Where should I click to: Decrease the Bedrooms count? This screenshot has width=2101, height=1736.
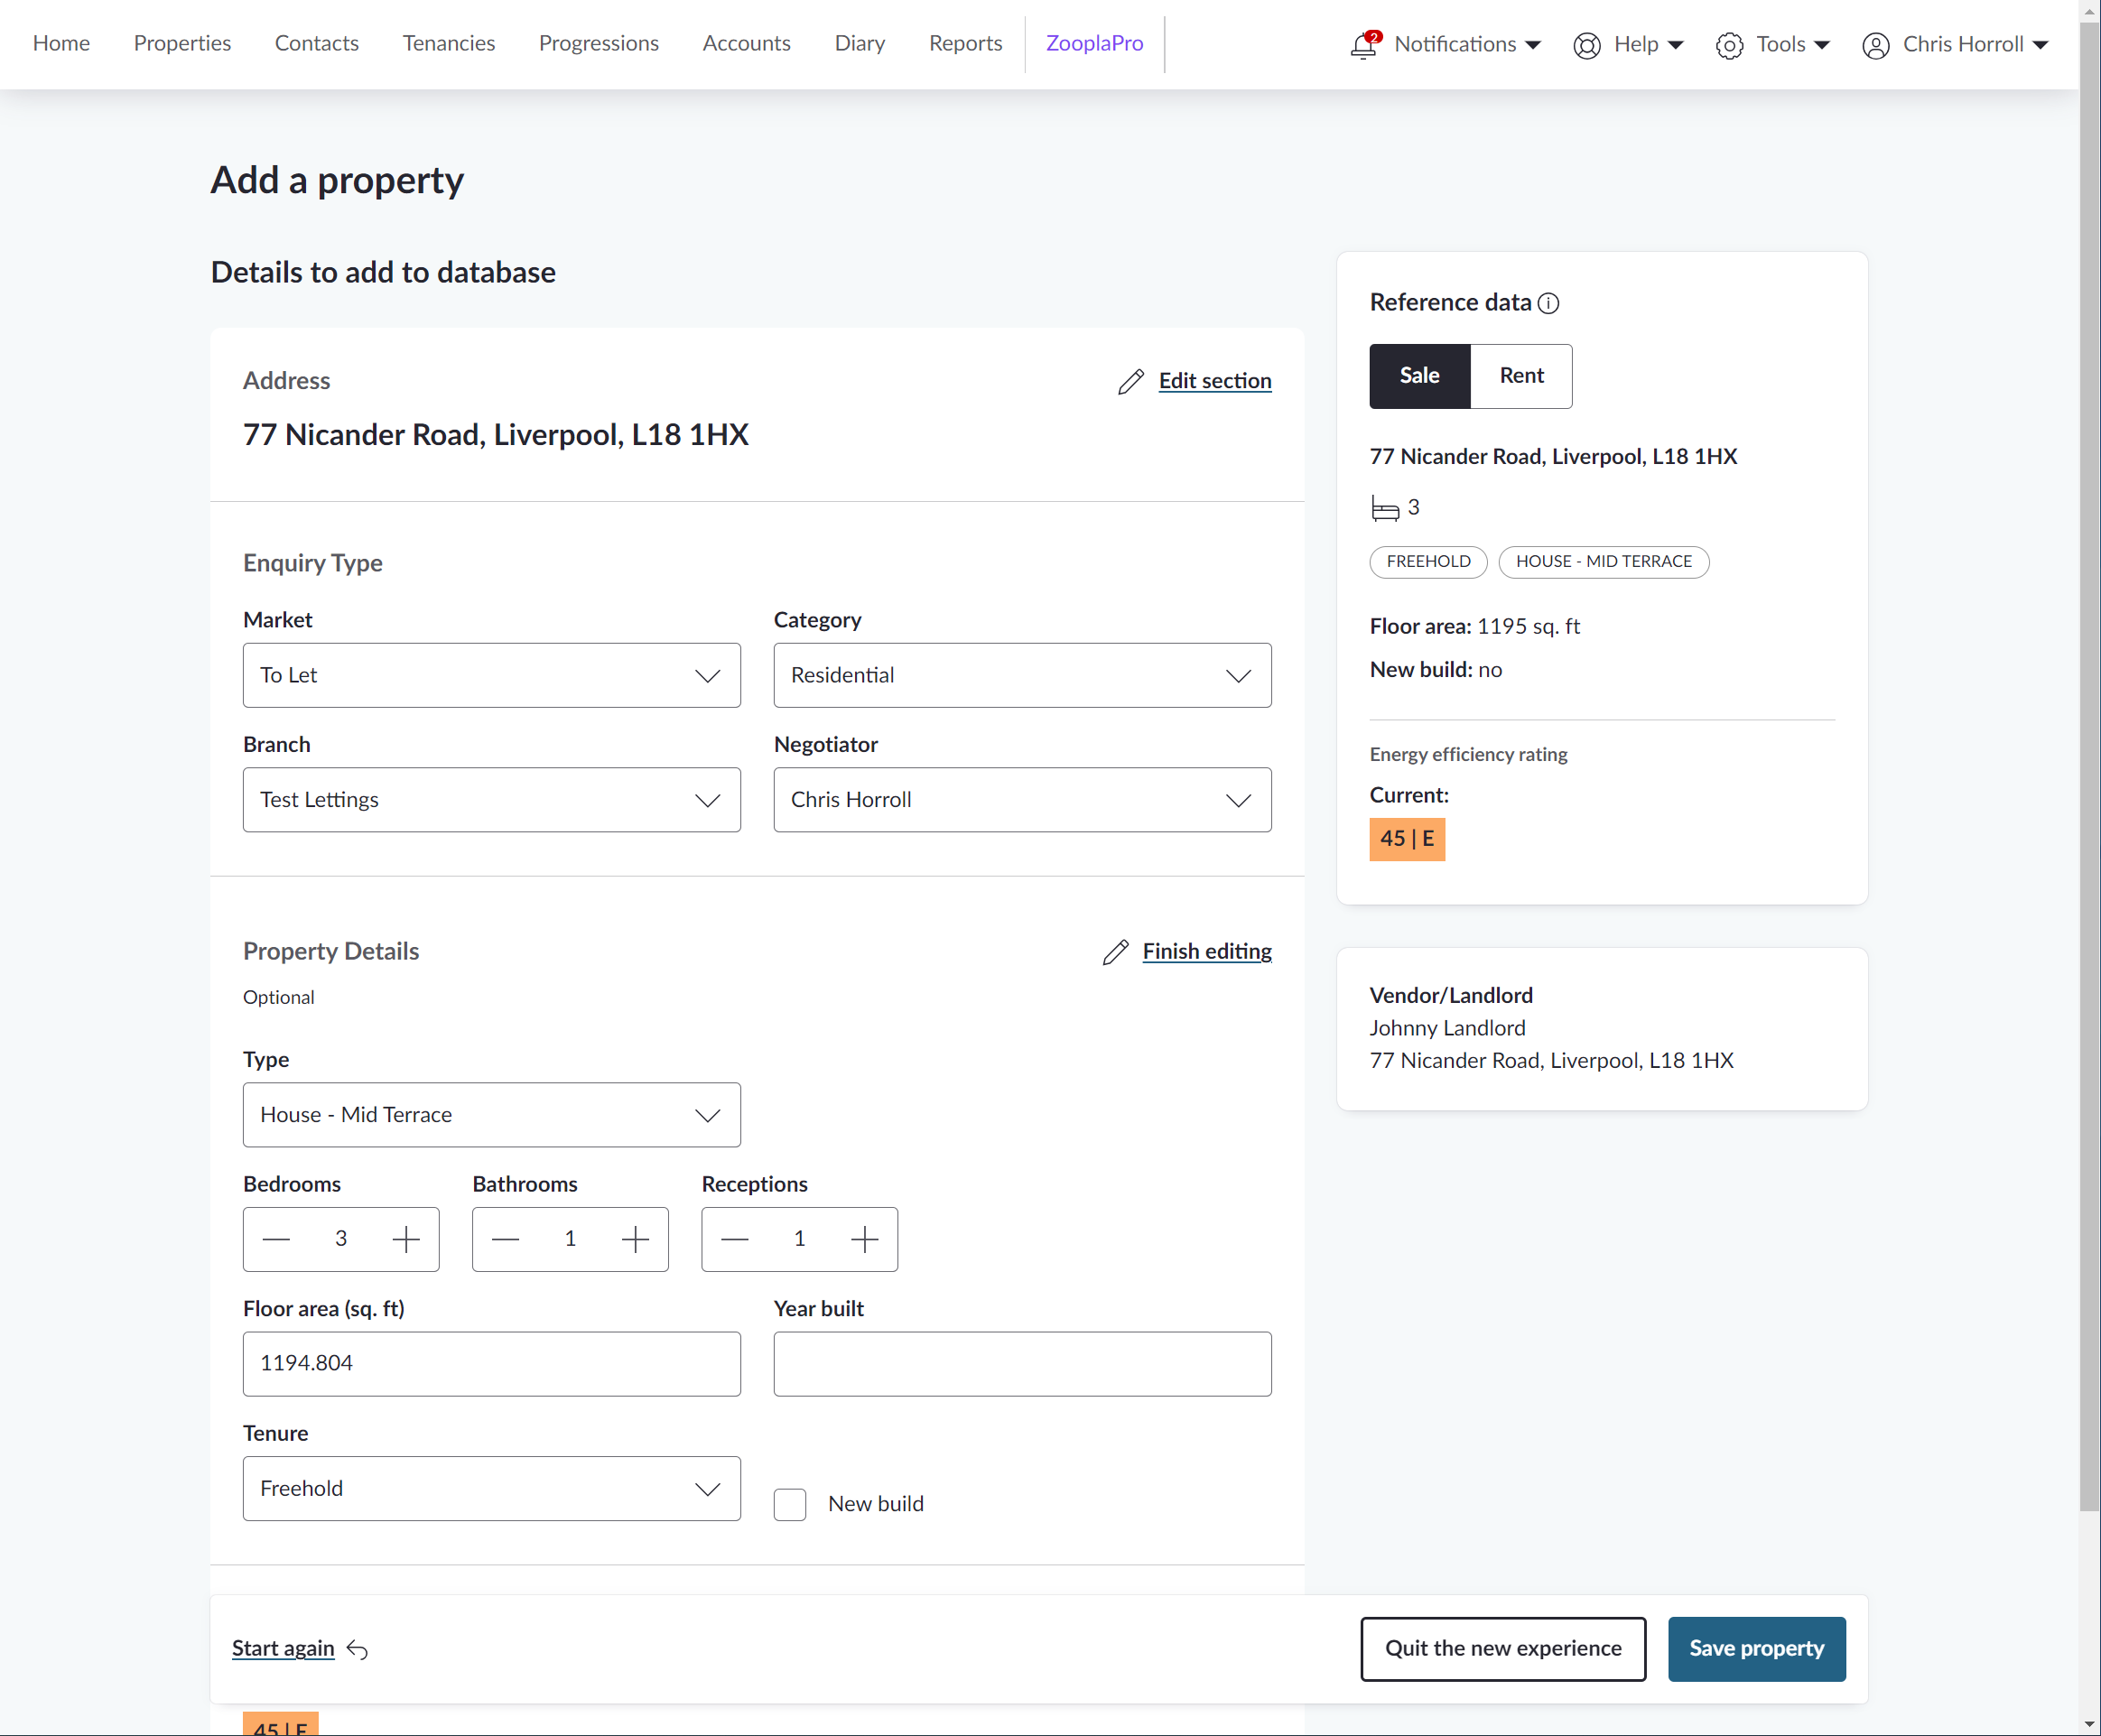(x=276, y=1239)
